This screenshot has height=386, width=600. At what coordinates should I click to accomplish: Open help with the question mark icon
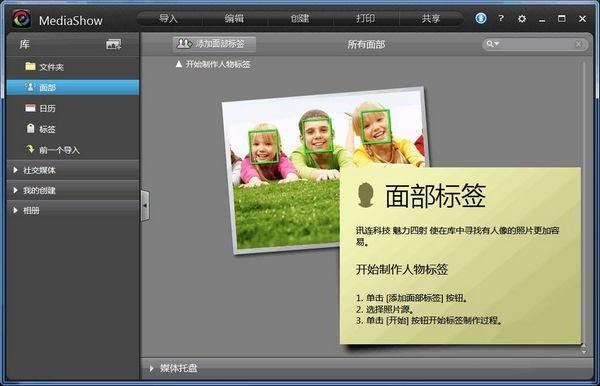coord(501,18)
